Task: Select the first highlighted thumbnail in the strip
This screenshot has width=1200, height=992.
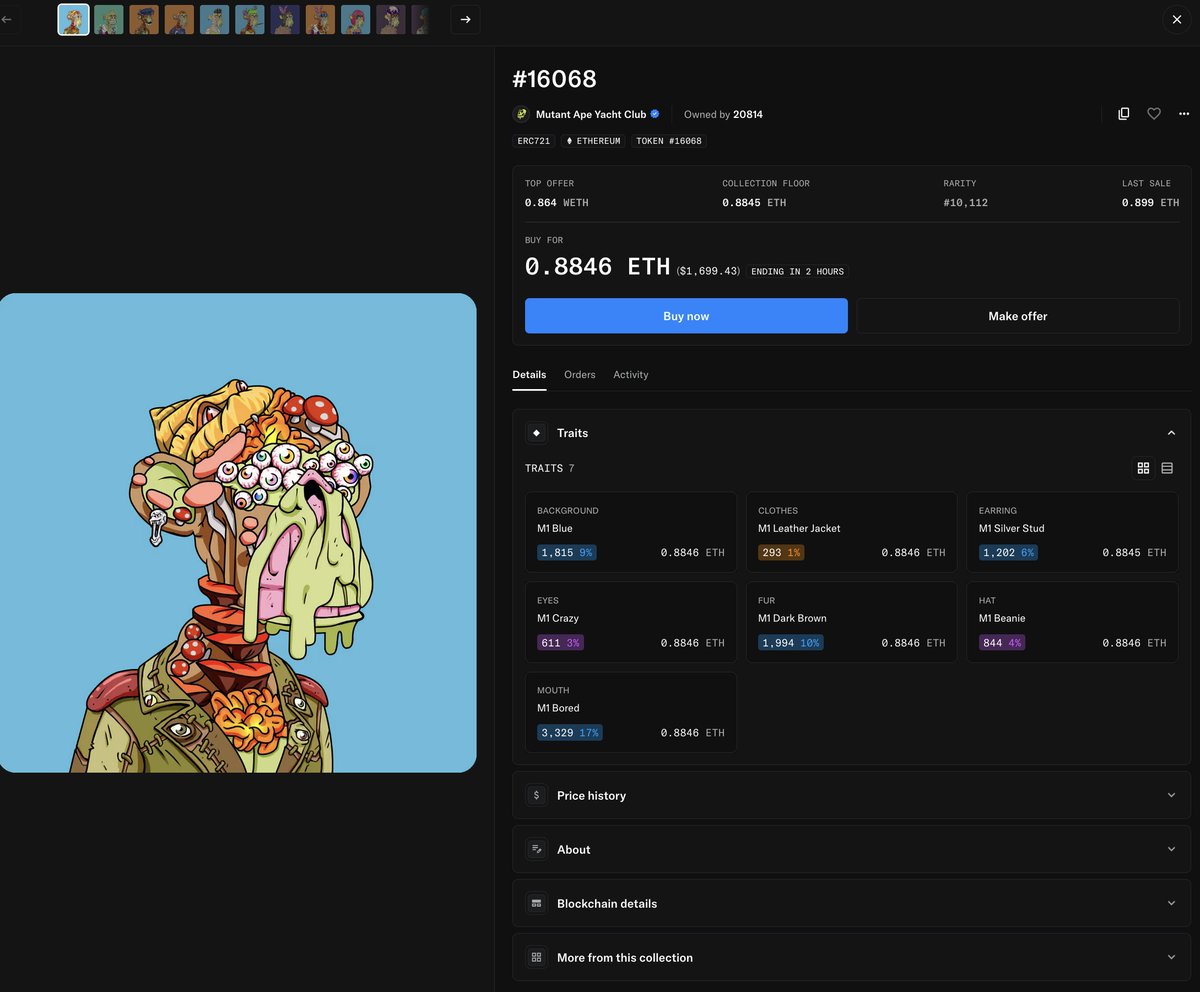Action: pos(74,19)
